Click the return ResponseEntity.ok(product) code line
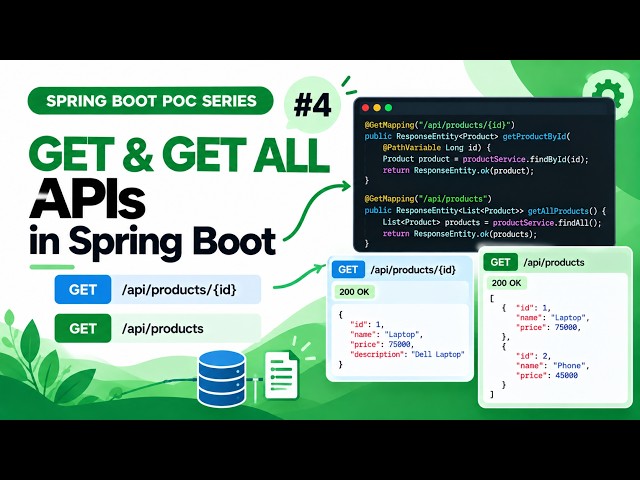The height and width of the screenshot is (480, 640). click(458, 170)
